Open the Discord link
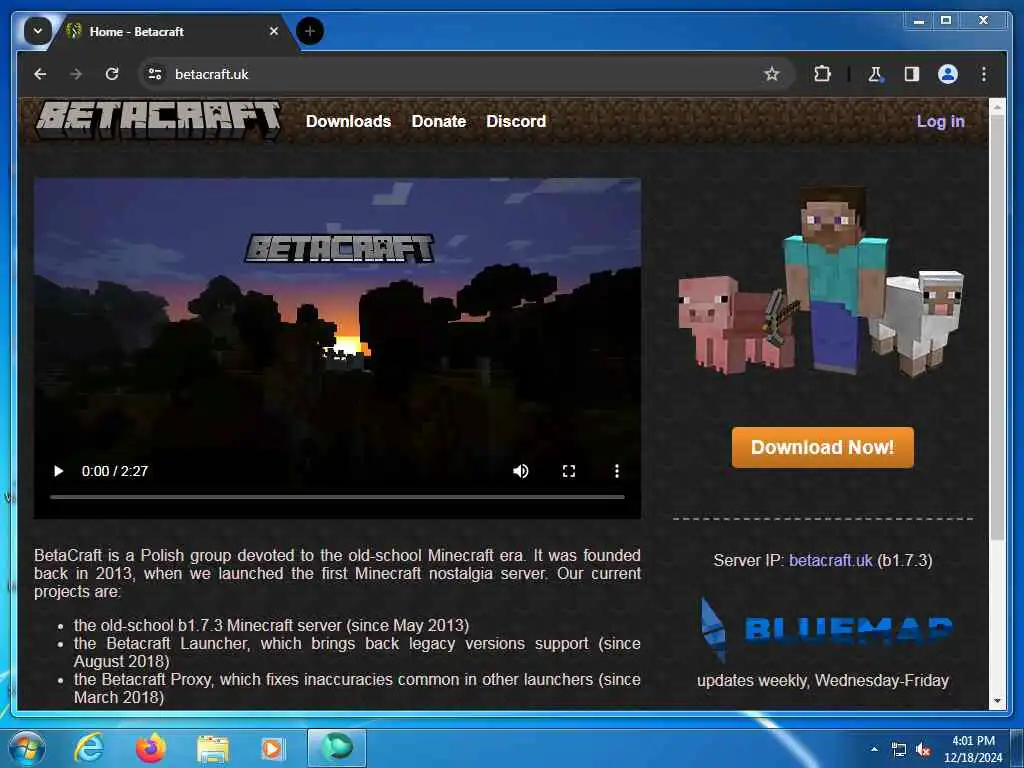The image size is (1024, 768). (x=516, y=121)
